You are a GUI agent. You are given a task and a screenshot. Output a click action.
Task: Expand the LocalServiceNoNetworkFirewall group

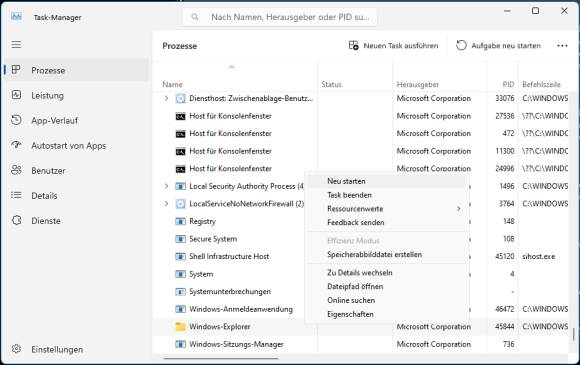pos(166,204)
